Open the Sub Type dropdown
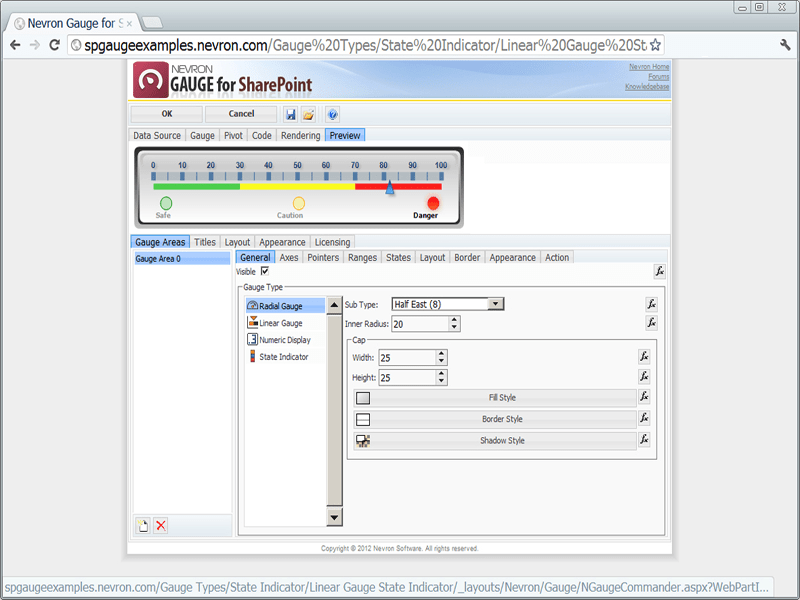 (x=494, y=304)
